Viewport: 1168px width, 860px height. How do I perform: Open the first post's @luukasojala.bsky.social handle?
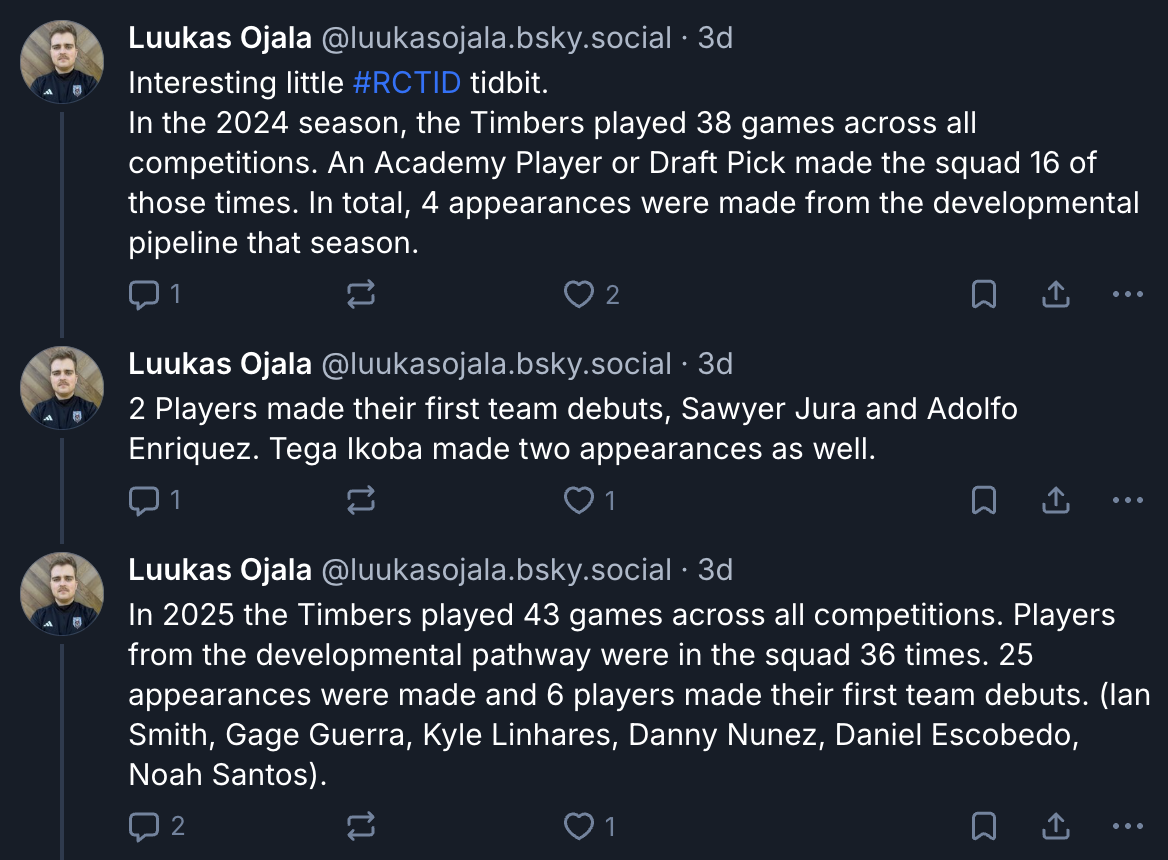point(495,38)
